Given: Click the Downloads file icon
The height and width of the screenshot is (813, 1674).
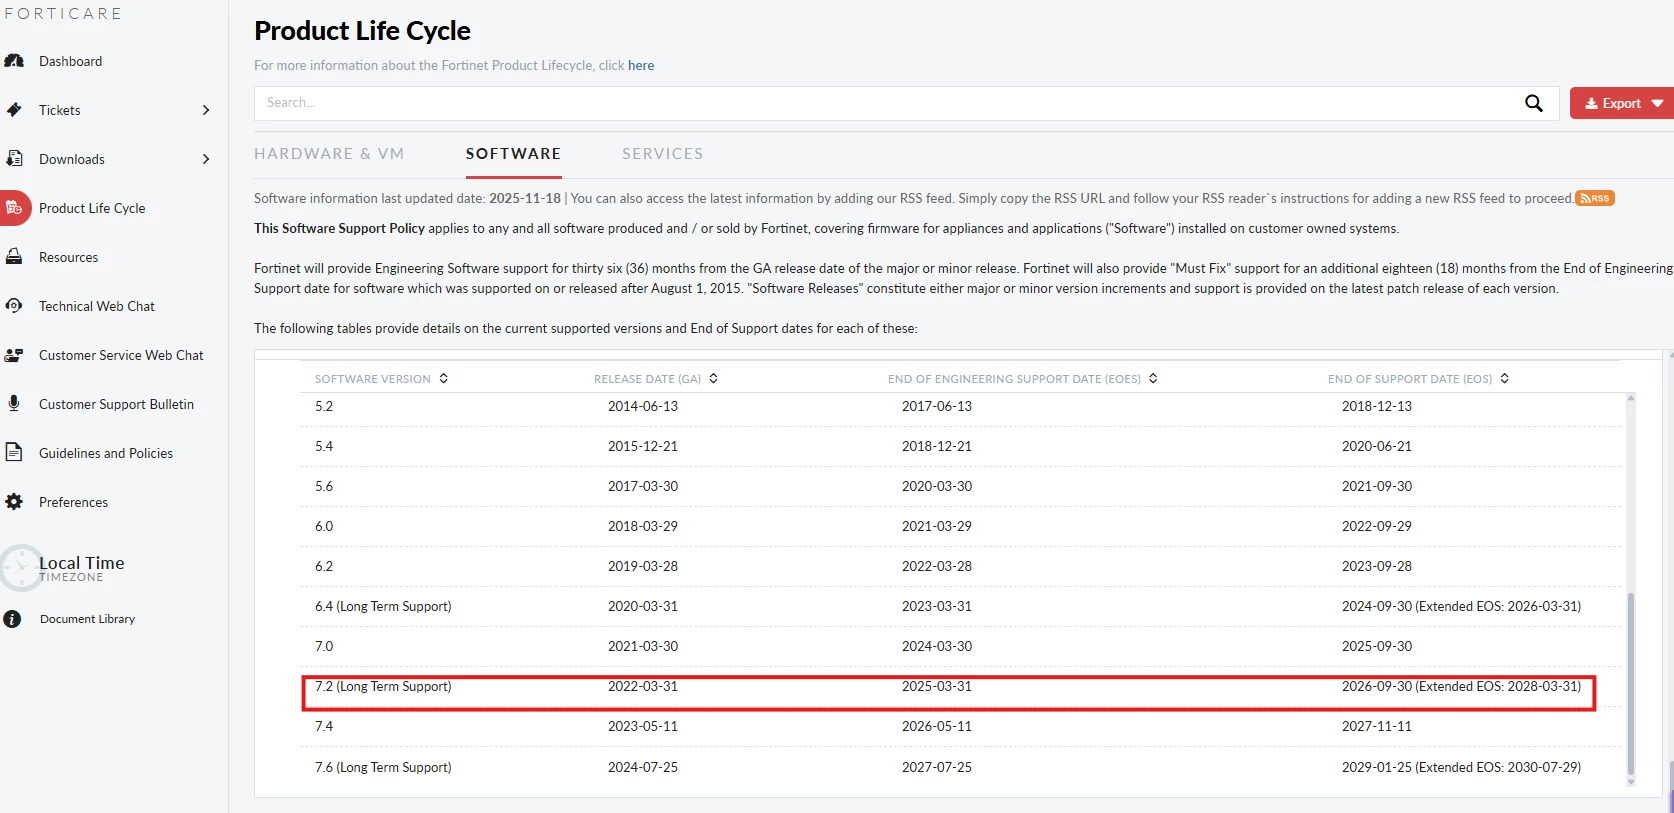Looking at the screenshot, I should 14,159.
